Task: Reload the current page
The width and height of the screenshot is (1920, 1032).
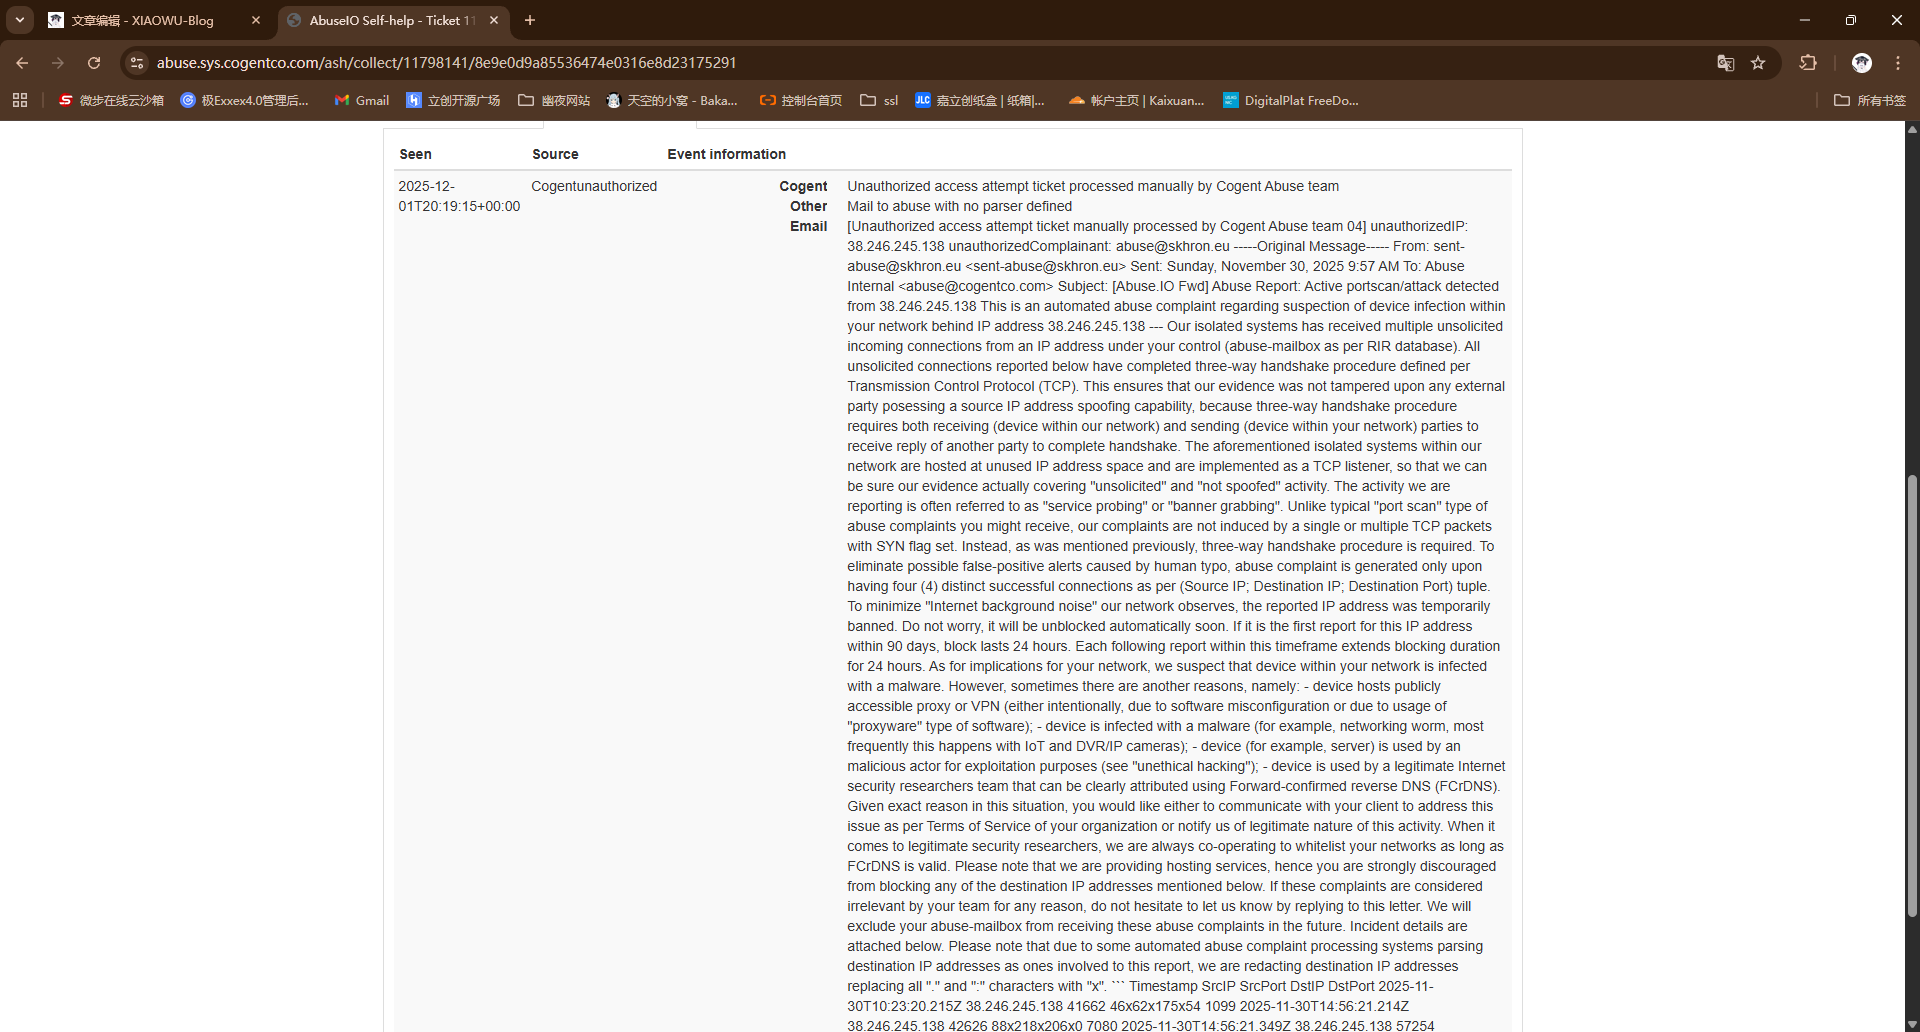Action: [94, 63]
